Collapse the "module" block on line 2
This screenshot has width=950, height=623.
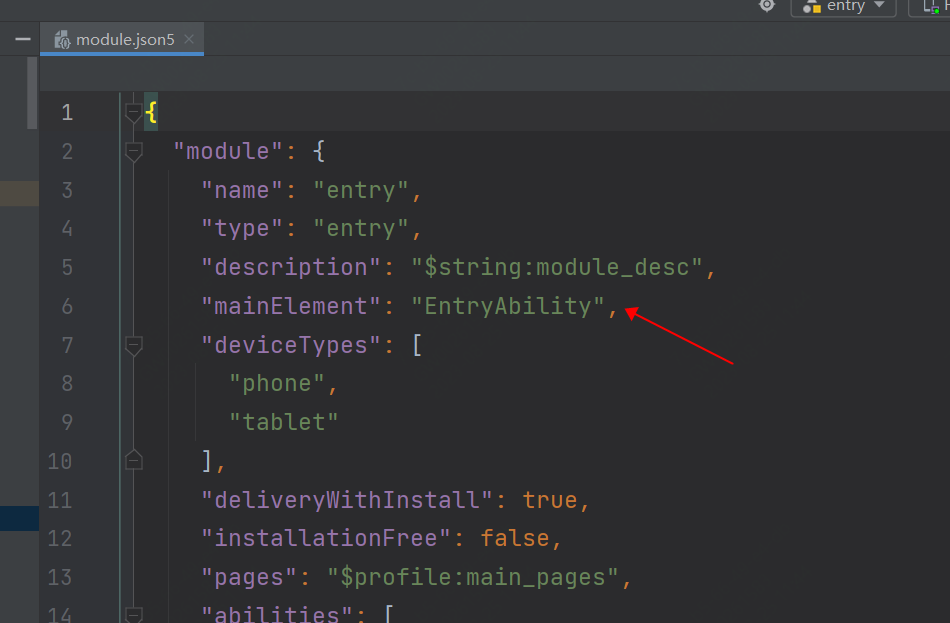click(x=133, y=152)
